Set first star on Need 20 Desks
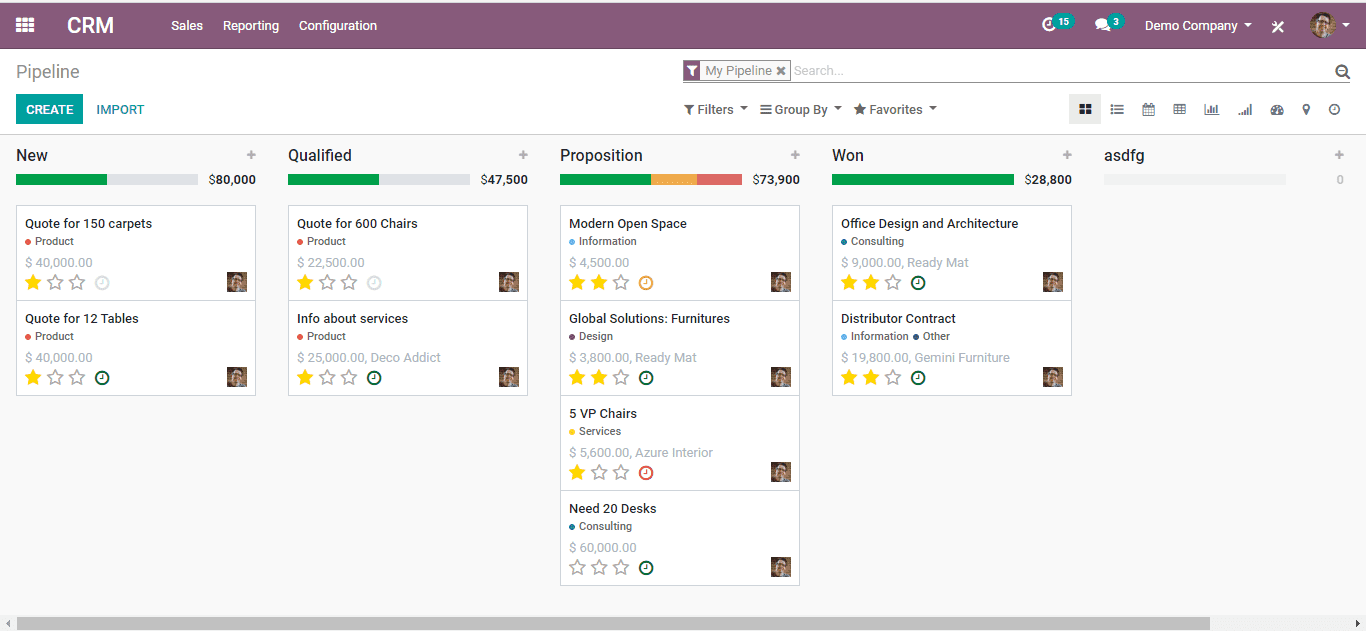The height and width of the screenshot is (631, 1366). click(x=577, y=568)
